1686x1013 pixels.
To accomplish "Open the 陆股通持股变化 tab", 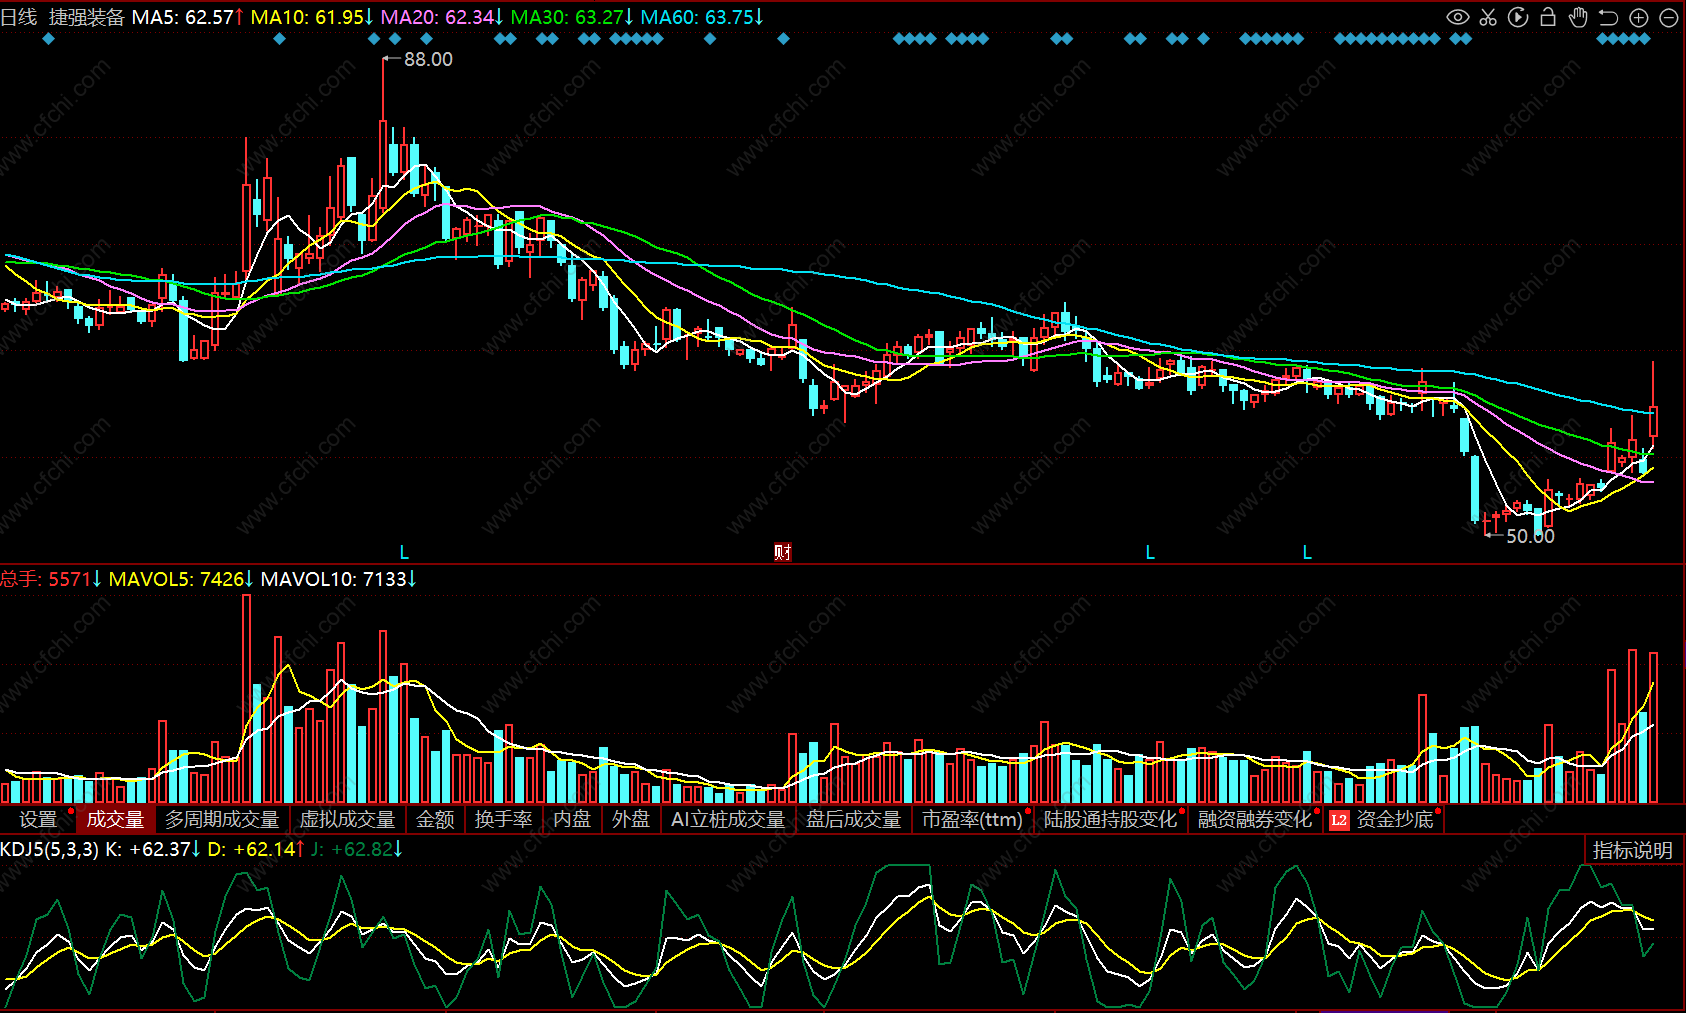I will [x=1110, y=820].
